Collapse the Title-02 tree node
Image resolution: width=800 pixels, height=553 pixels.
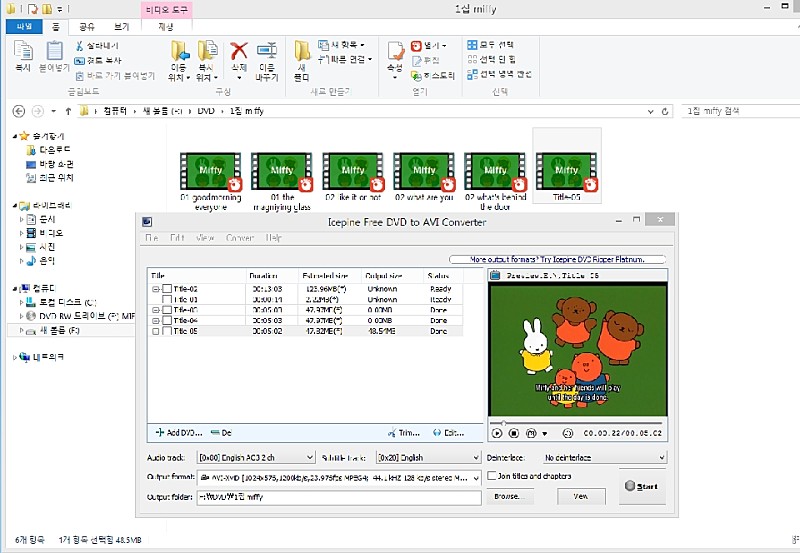(156, 289)
